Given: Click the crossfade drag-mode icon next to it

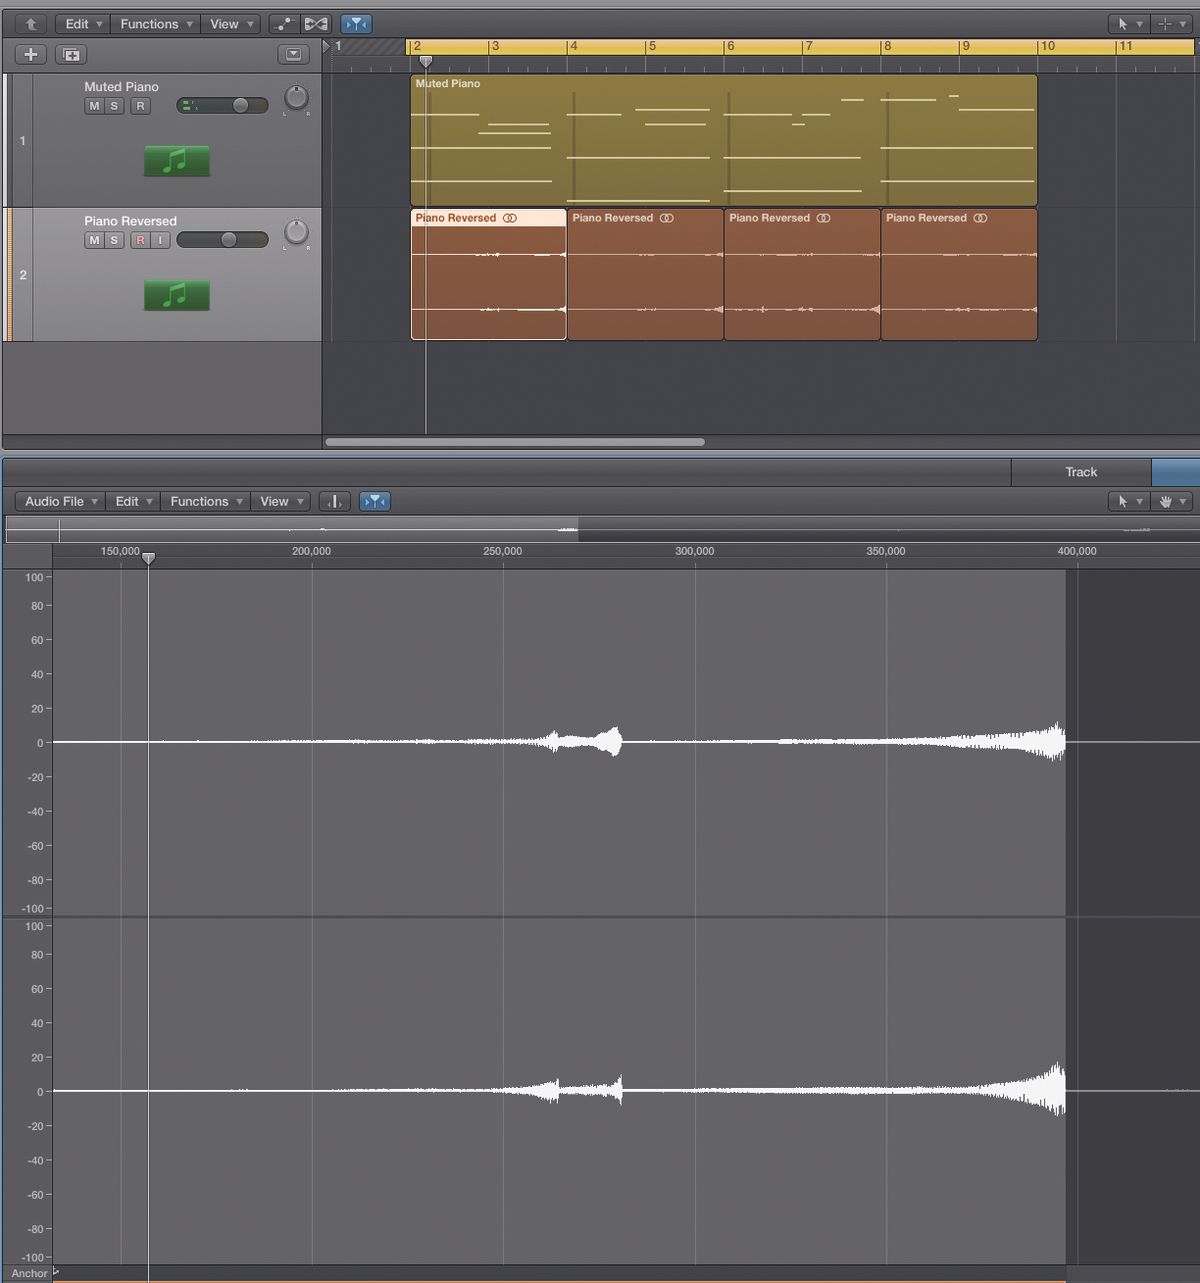Looking at the screenshot, I should 317,23.
